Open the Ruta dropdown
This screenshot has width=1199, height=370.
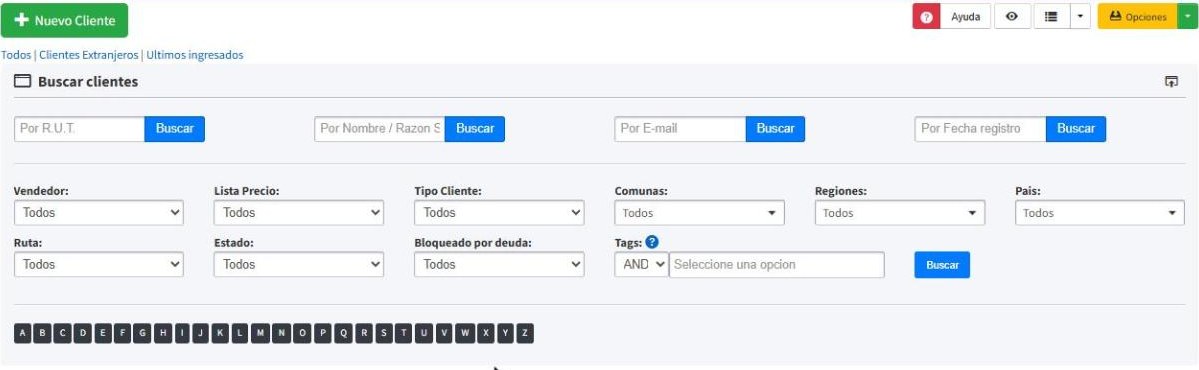99,265
